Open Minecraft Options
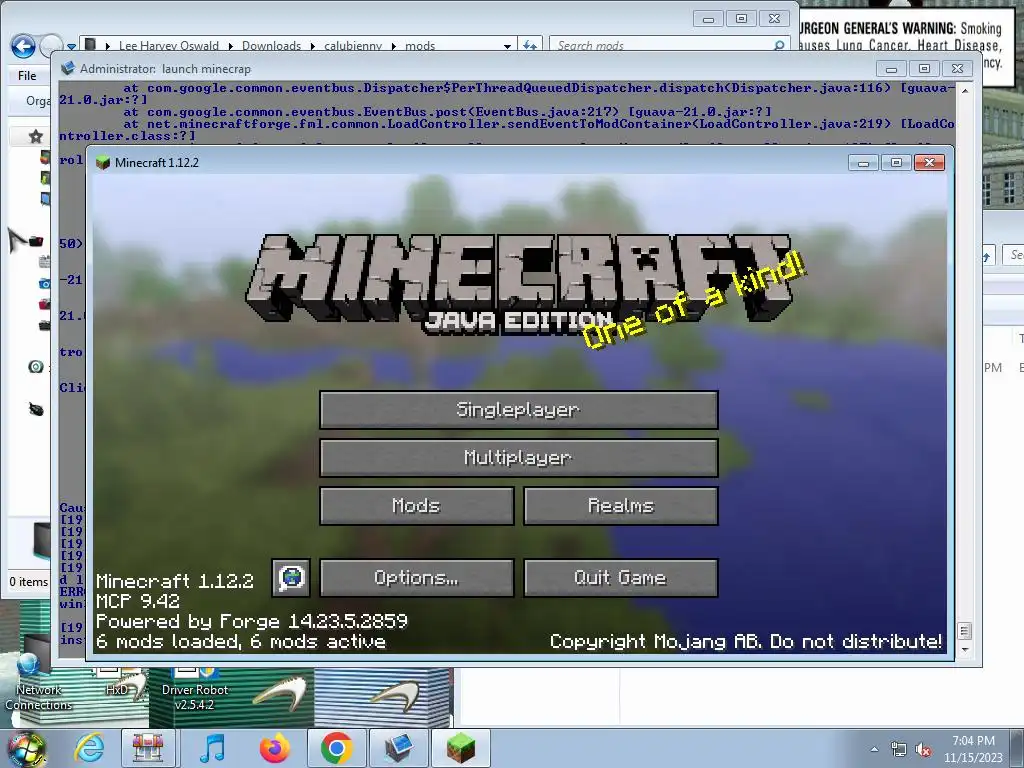This screenshot has width=1024, height=768. point(417,577)
